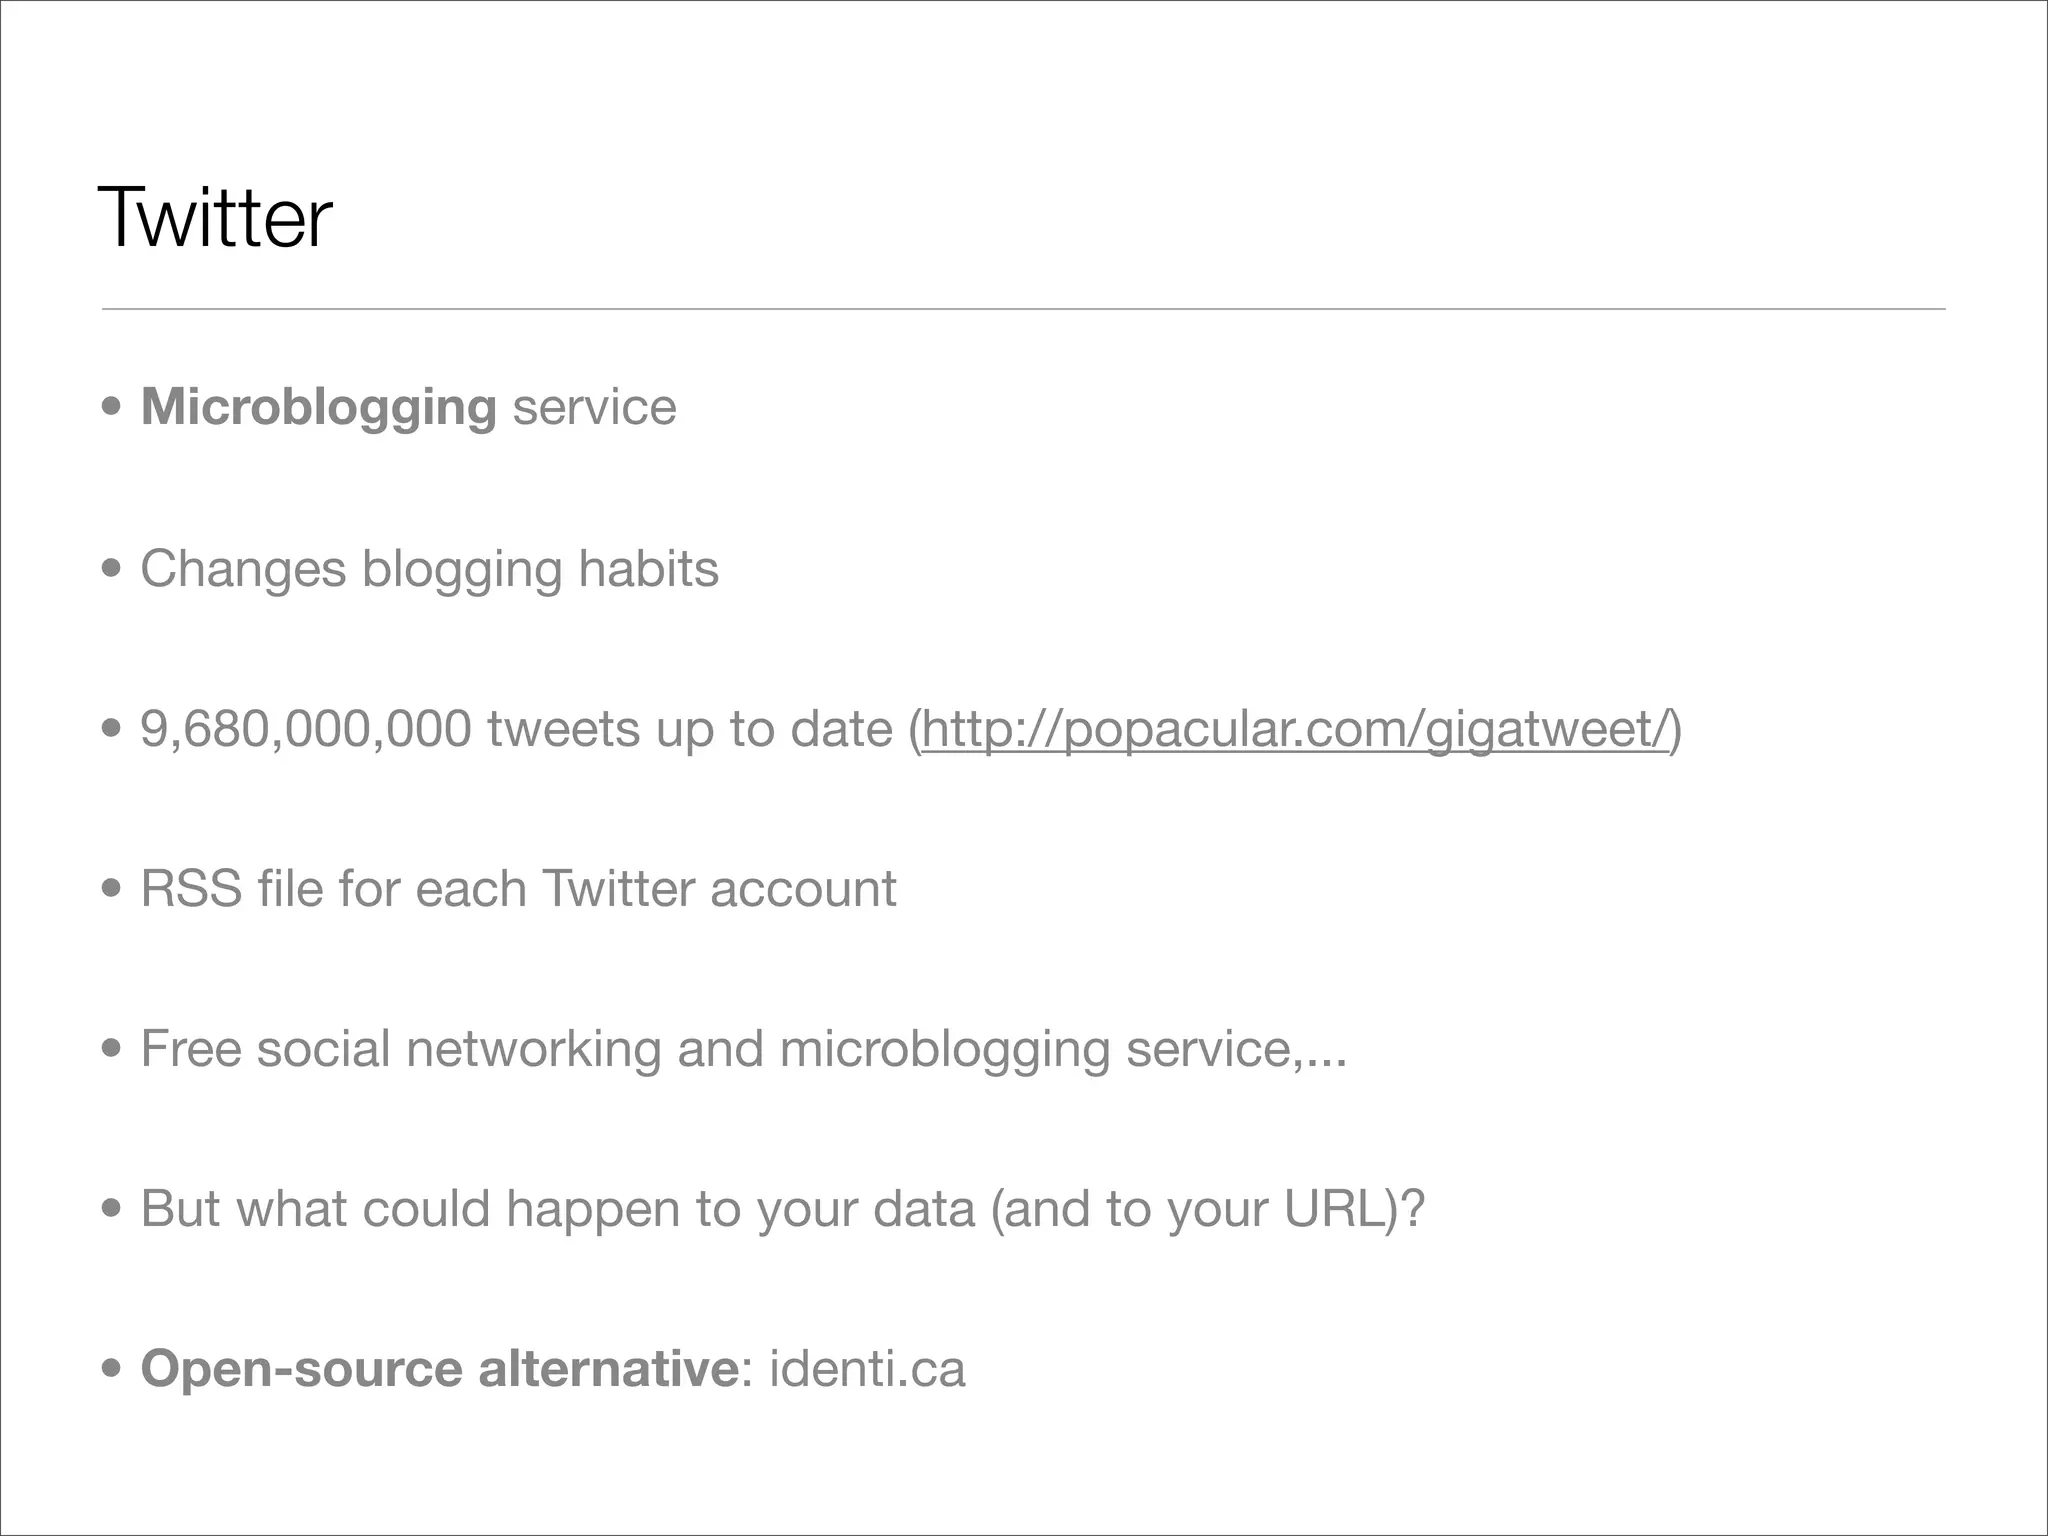
Task: Click the popacular.com/gigatweet link
Action: 1295,729
